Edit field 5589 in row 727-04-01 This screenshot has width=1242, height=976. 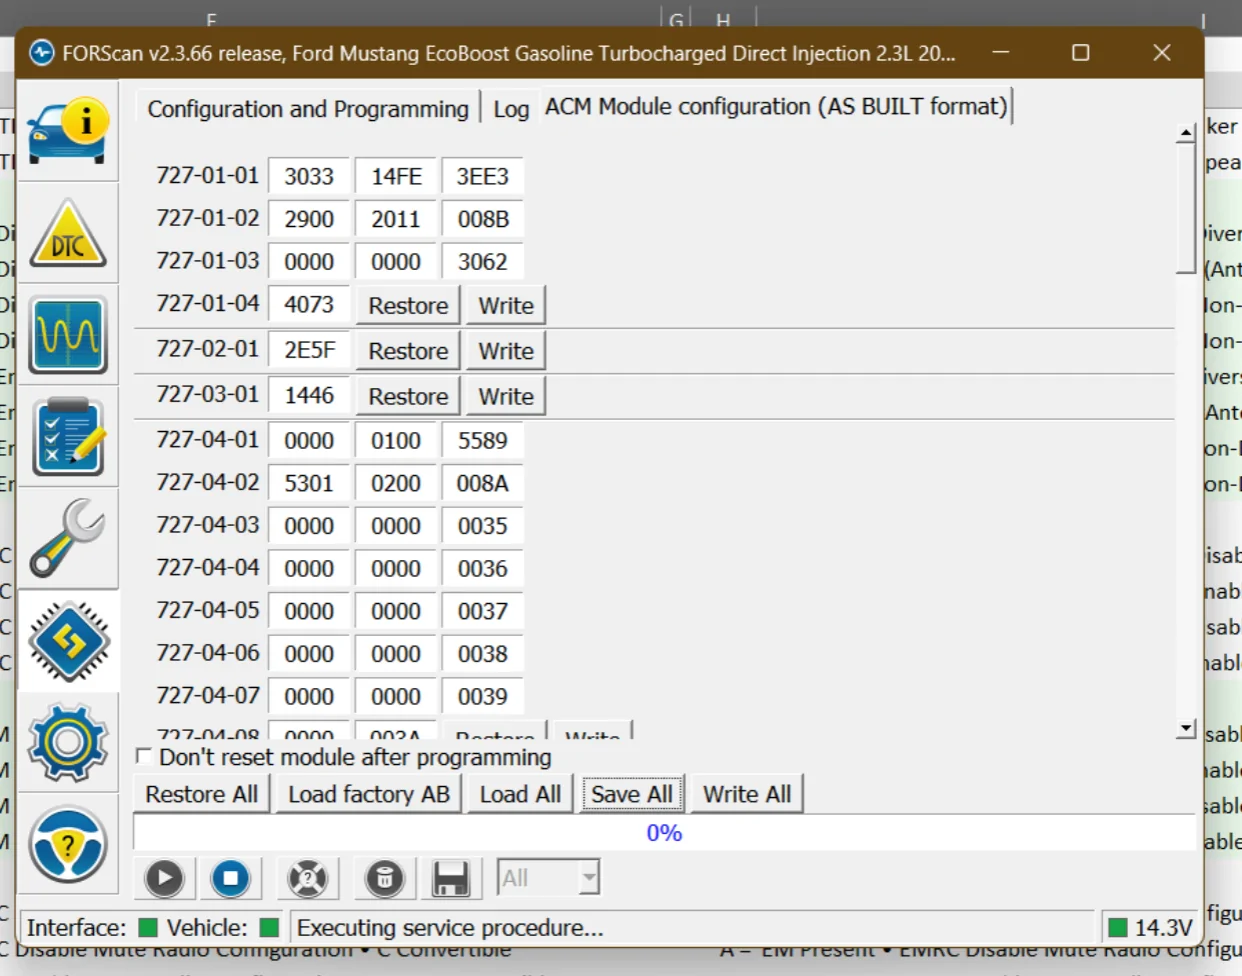[x=483, y=440]
